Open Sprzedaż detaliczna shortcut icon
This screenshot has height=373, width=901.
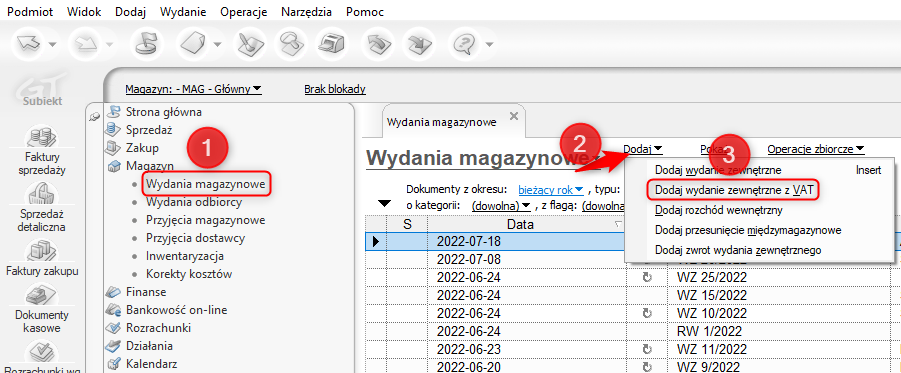point(42,193)
